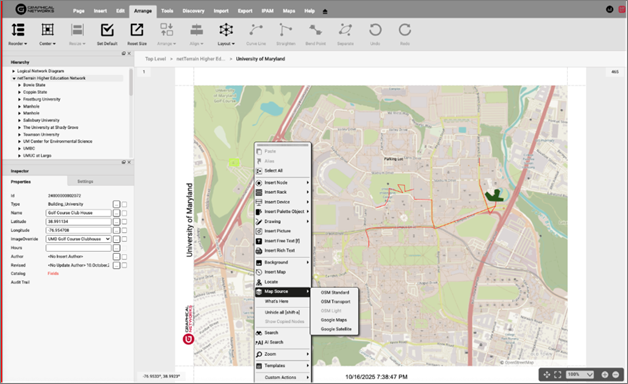Click the ellipsis button in the Hours row

pyautogui.click(x=116, y=248)
